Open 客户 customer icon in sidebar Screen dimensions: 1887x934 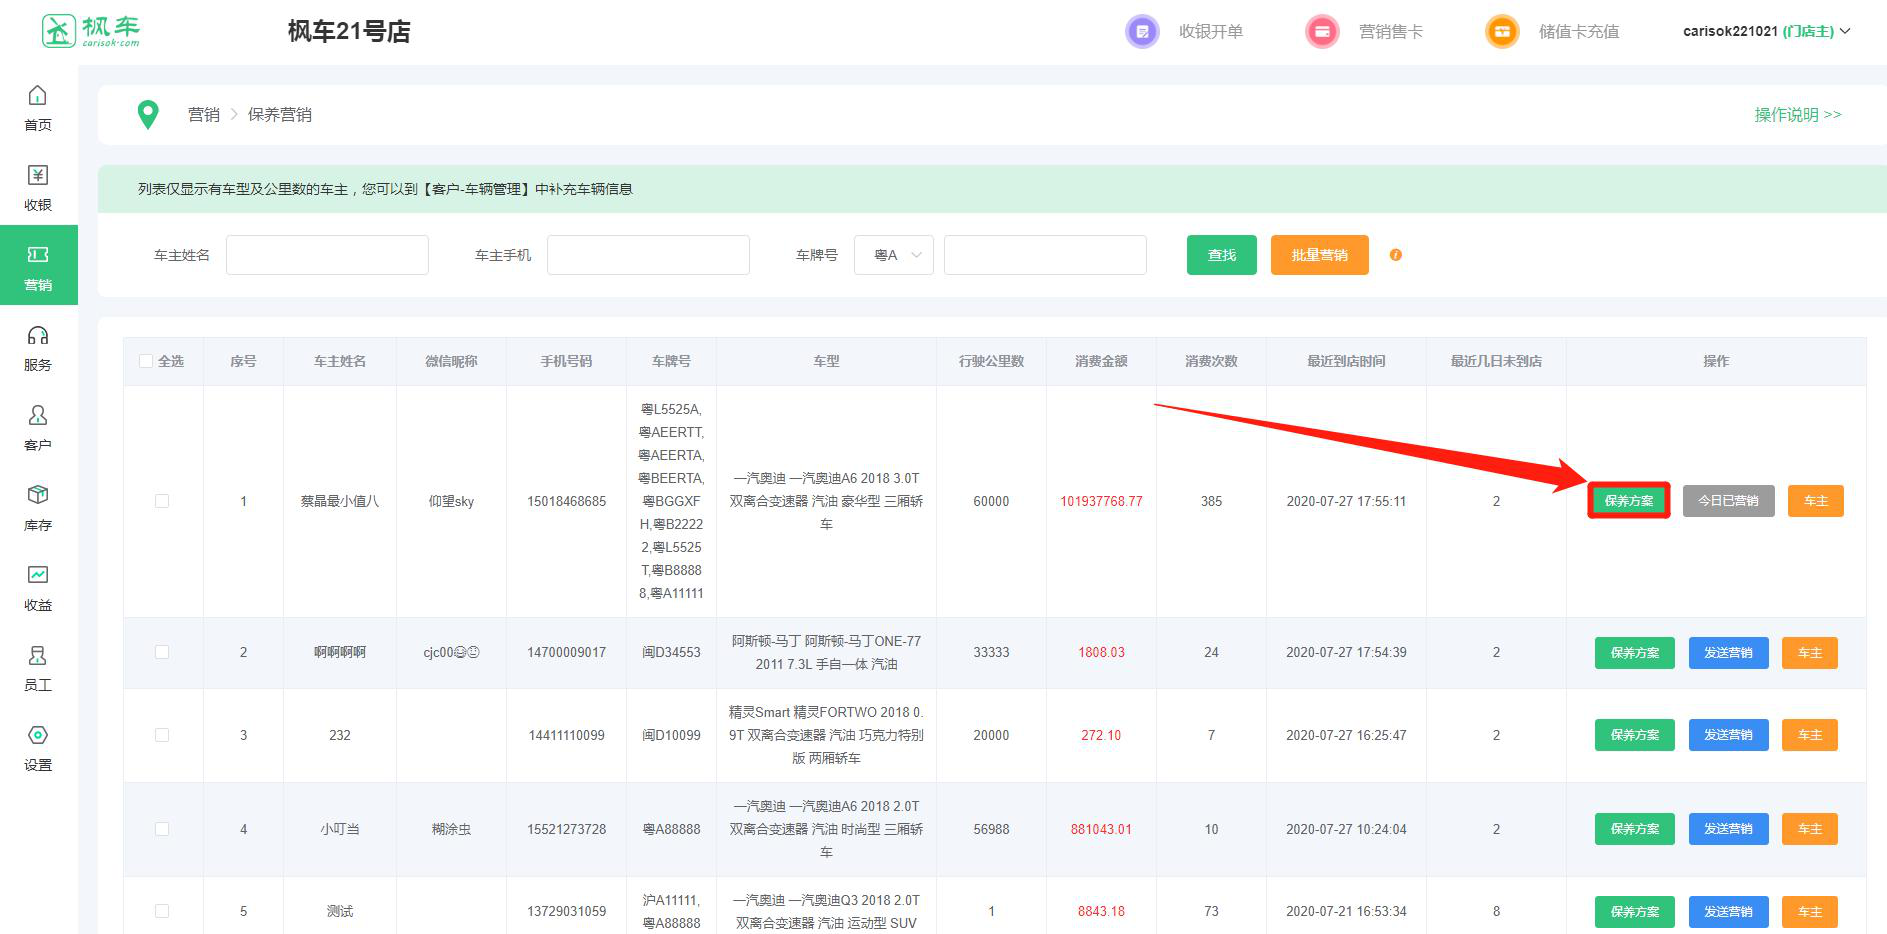(38, 415)
